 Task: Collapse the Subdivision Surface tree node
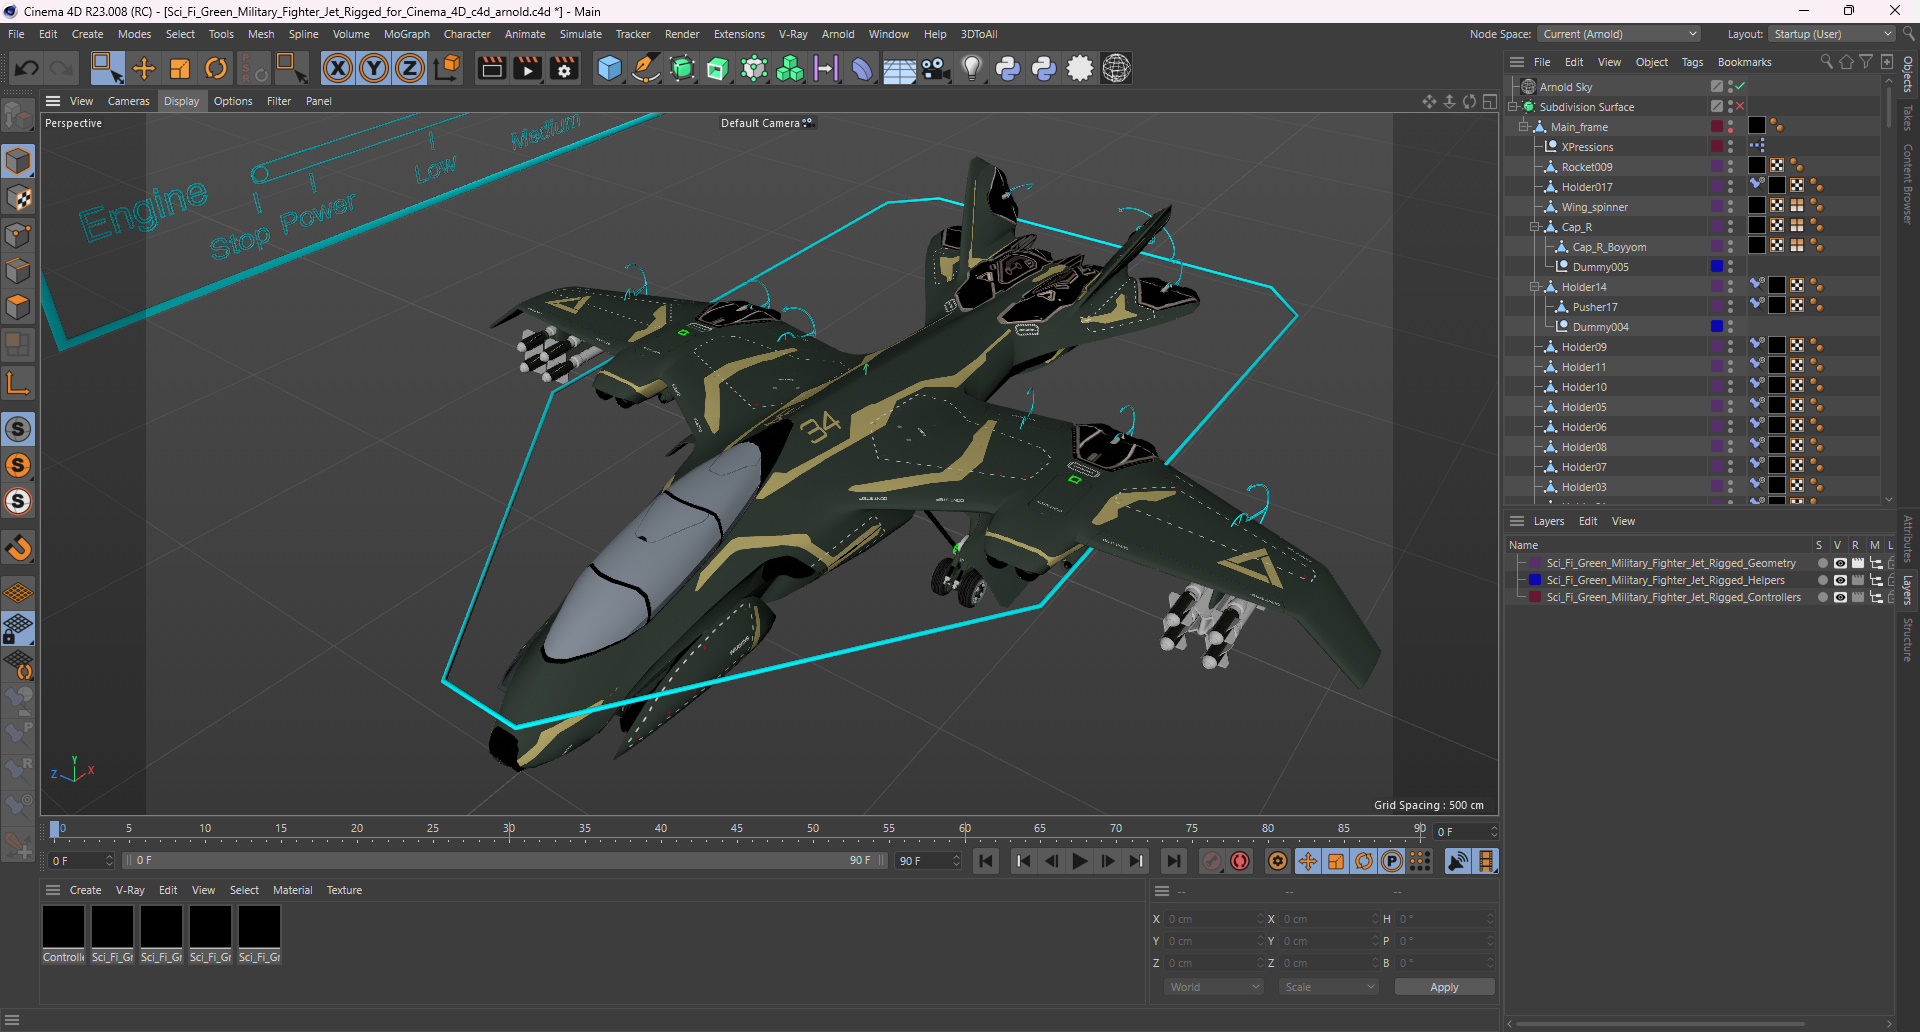click(1513, 107)
